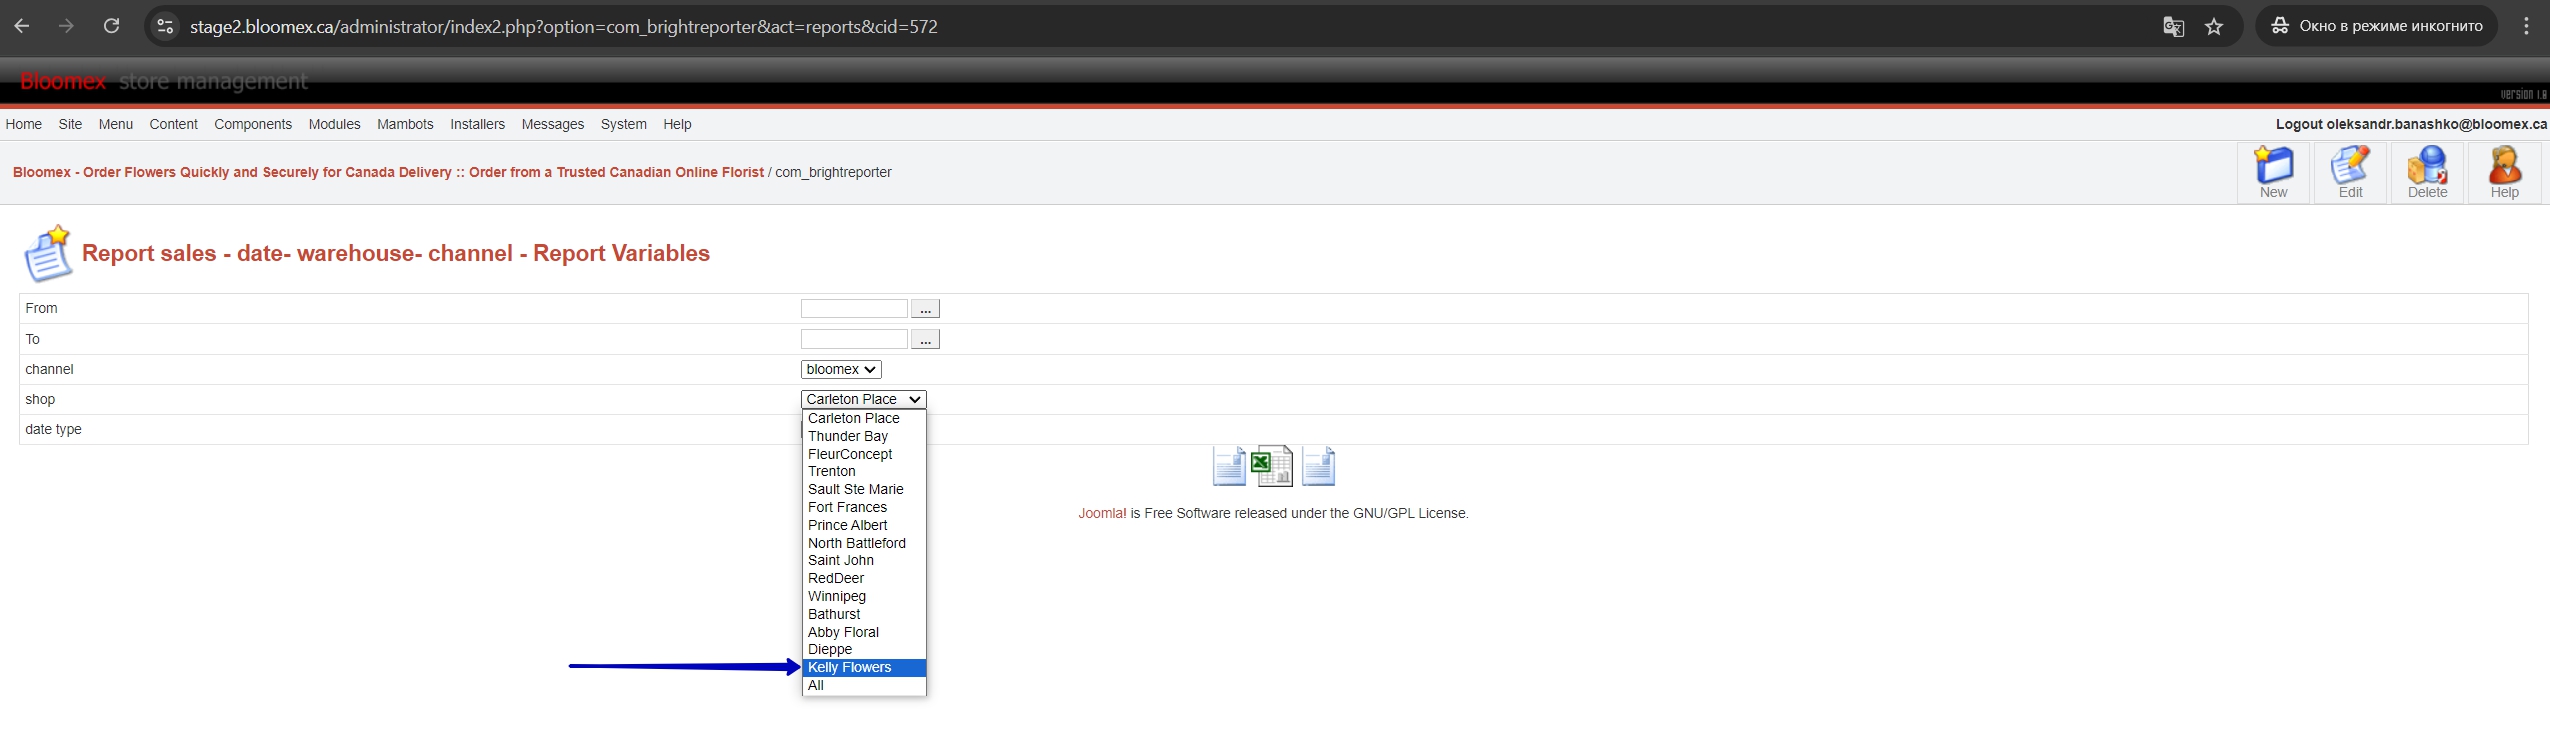
Task: Click the Bloomex Order Flowers breadcrumb link
Action: pos(388,172)
